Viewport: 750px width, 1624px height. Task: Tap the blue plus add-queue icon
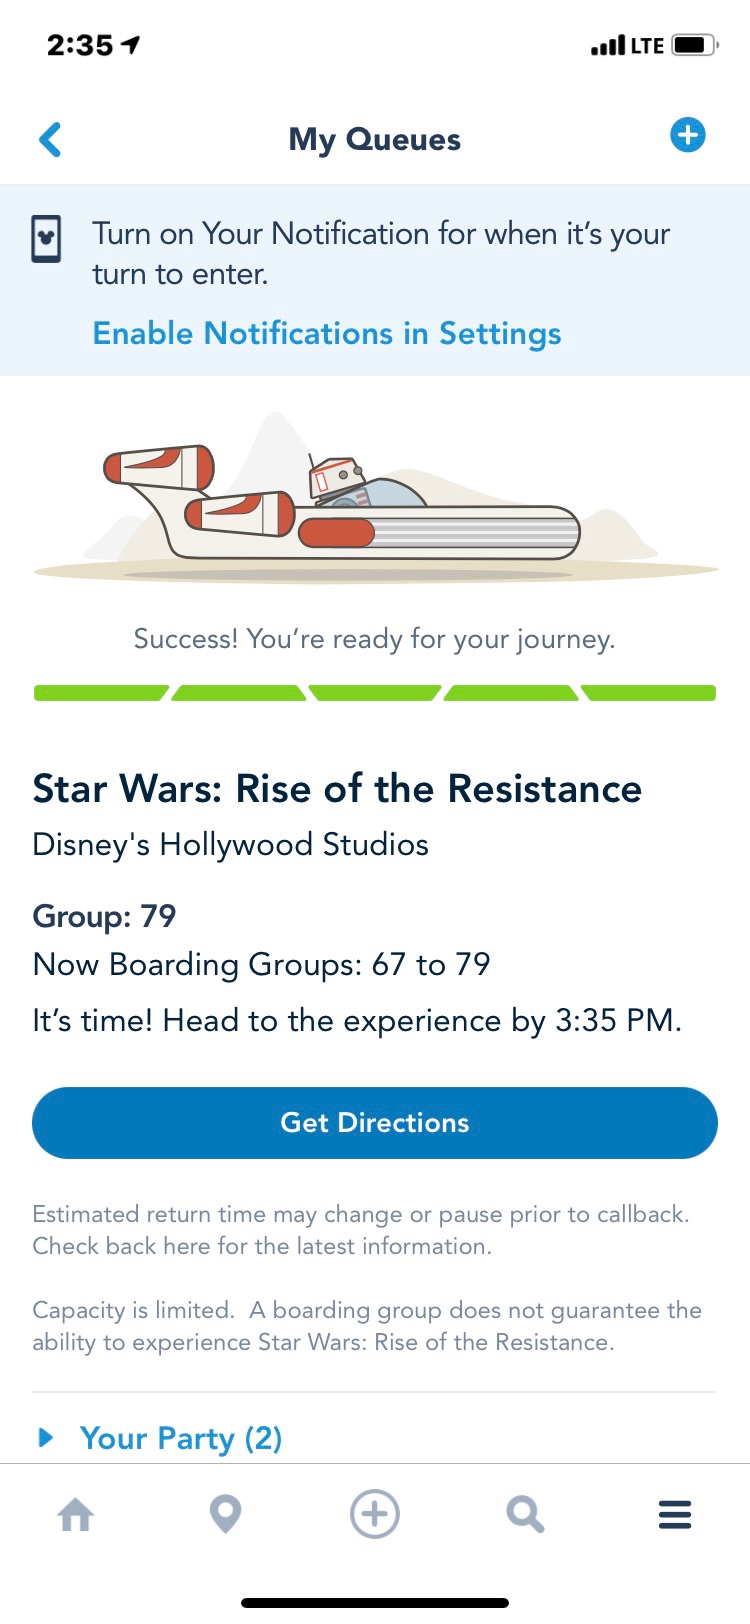tap(687, 135)
